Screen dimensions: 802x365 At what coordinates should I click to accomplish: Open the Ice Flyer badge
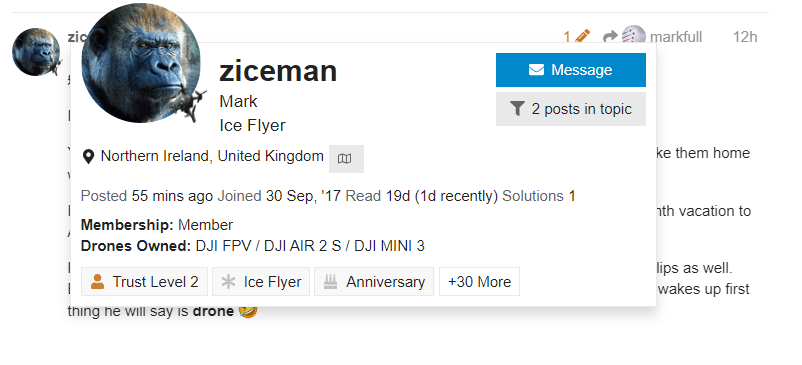(261, 282)
